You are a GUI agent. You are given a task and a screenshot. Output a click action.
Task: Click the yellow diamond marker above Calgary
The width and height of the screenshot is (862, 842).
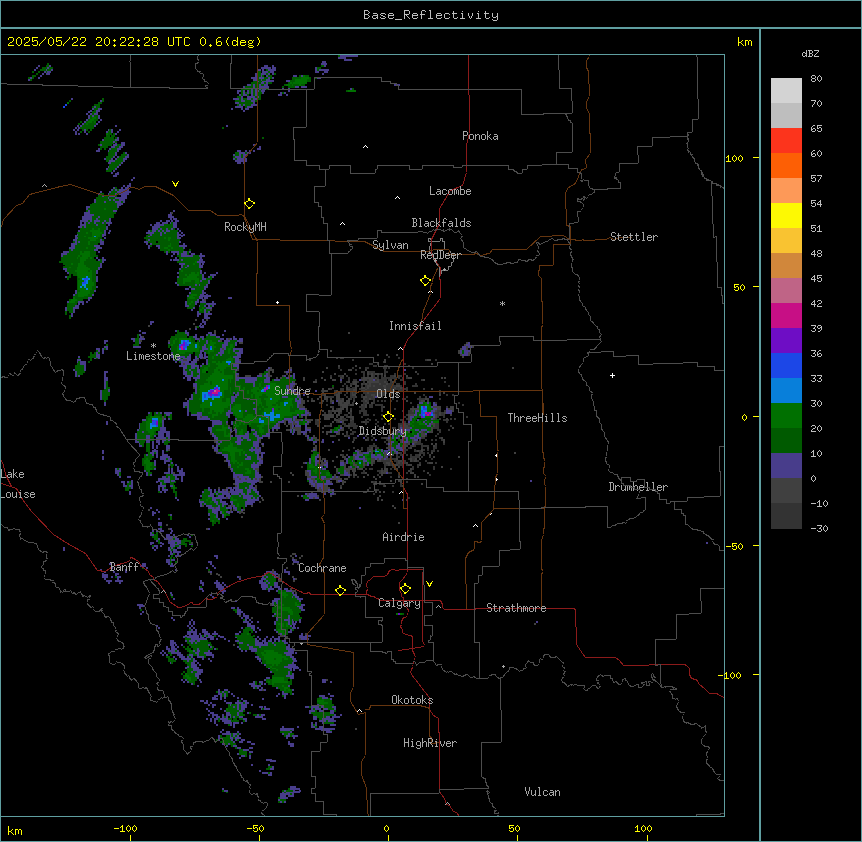click(405, 589)
